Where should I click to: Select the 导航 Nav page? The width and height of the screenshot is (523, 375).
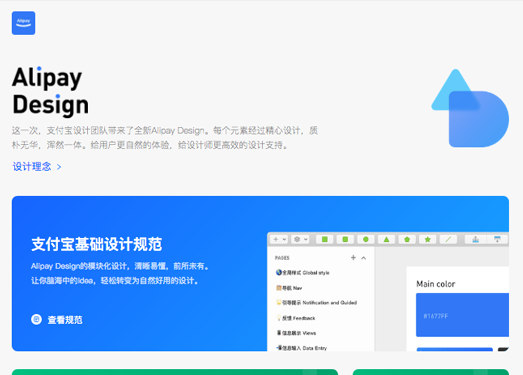tap(289, 288)
